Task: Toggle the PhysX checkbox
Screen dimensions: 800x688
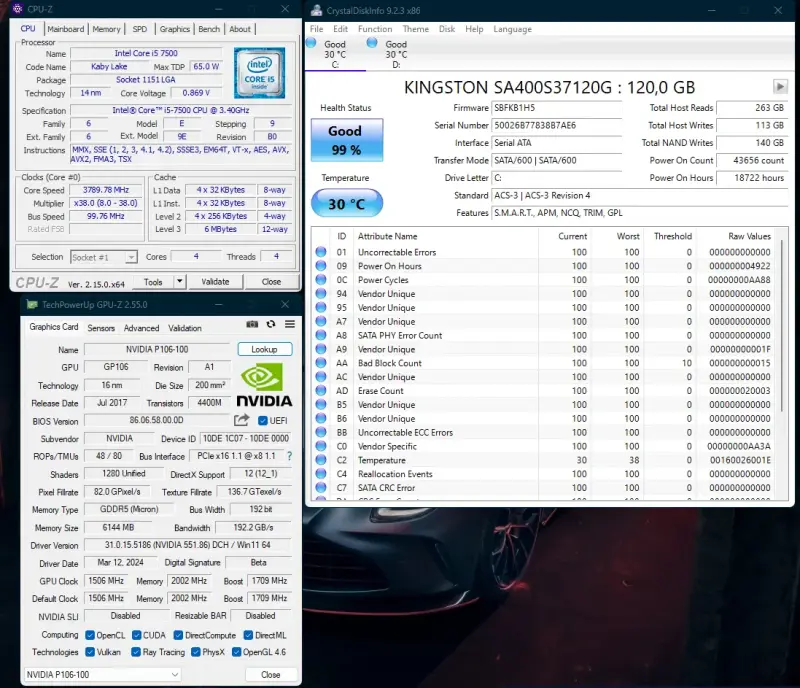Action: pos(195,652)
